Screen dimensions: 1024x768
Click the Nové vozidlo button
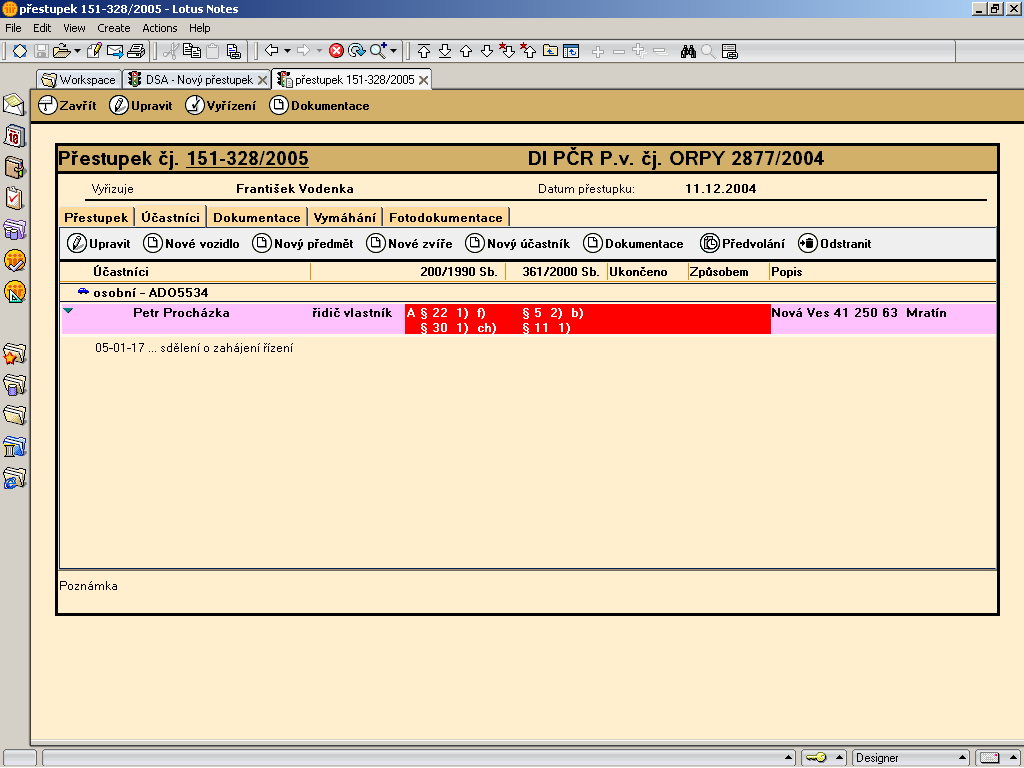191,244
